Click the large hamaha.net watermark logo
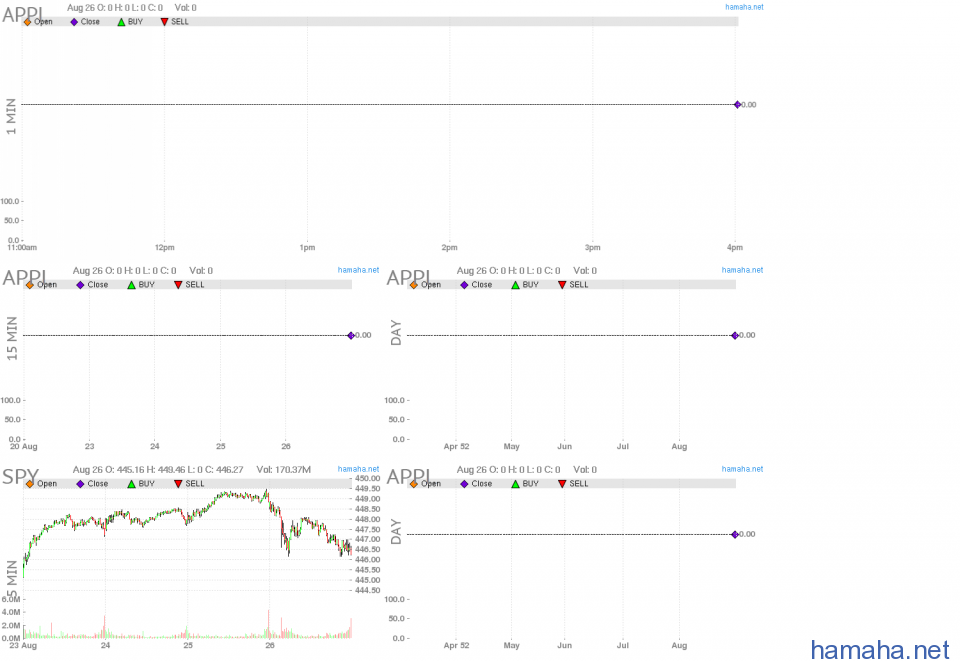The height and width of the screenshot is (661, 960). click(x=879, y=650)
